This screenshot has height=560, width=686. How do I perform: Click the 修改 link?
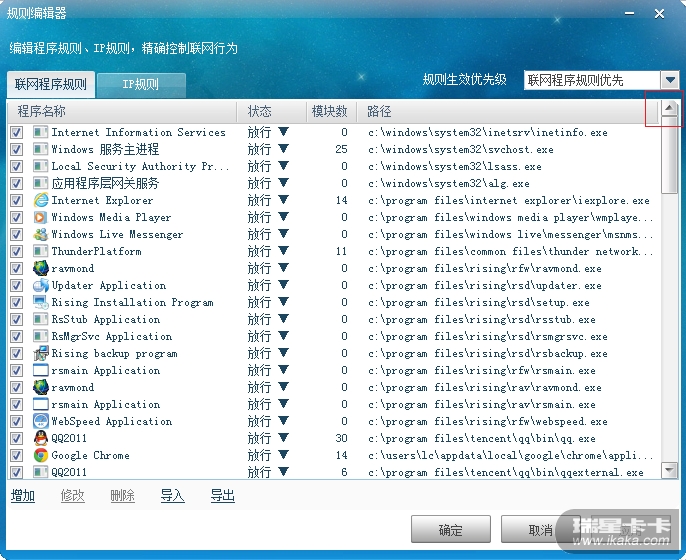(x=73, y=496)
